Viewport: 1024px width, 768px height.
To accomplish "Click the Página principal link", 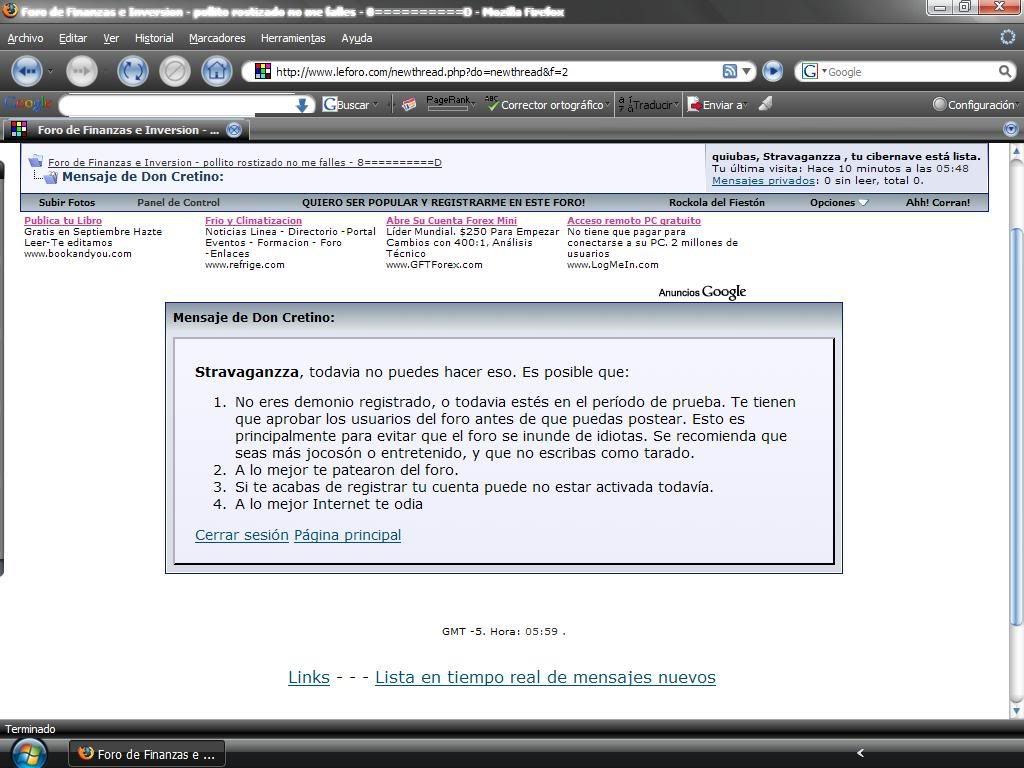I will pos(347,535).
